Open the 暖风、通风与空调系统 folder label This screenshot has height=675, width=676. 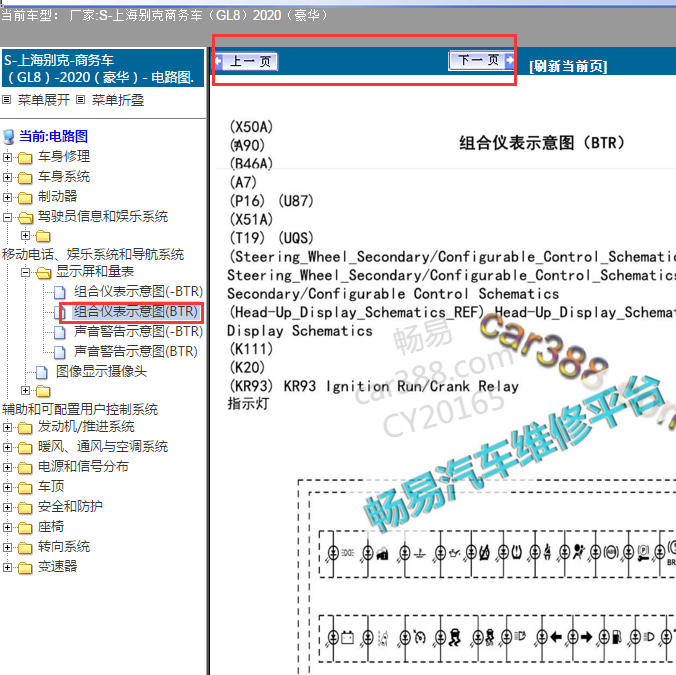103,446
